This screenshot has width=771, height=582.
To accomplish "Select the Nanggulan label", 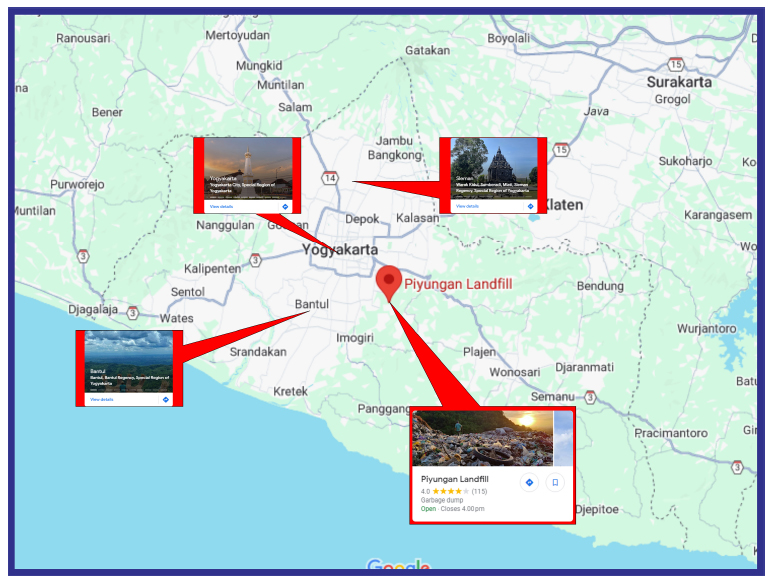I will (x=225, y=226).
